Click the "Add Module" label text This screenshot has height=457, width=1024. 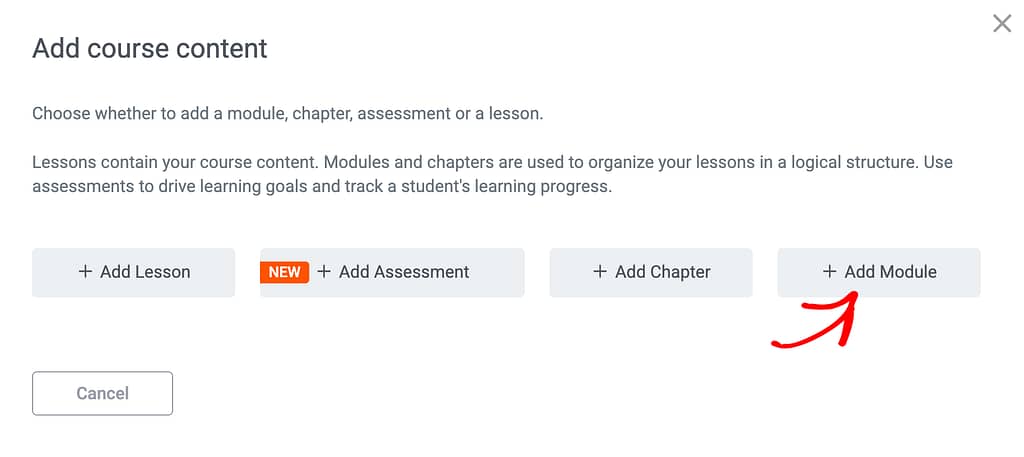pyautogui.click(x=890, y=272)
